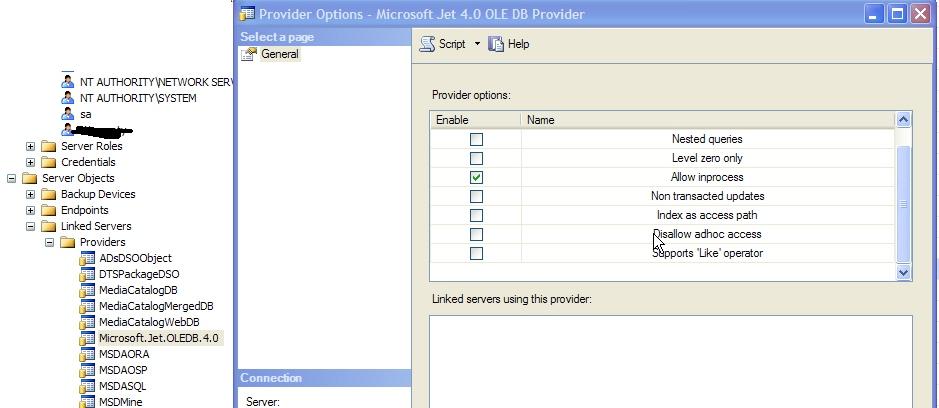
Task: Click the sa login user icon
Action: (68, 114)
